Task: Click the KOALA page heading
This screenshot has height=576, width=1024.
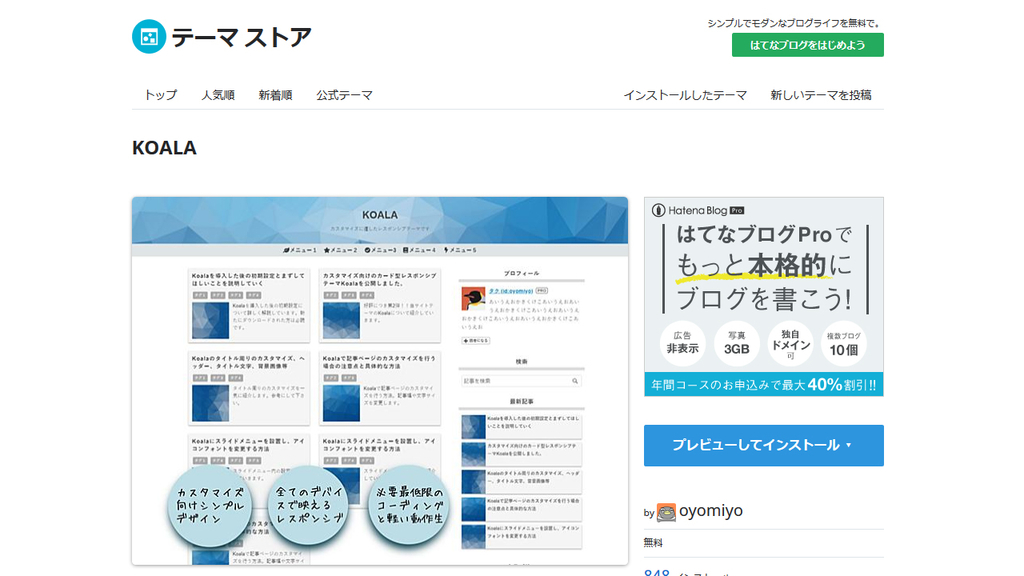Action: click(164, 148)
